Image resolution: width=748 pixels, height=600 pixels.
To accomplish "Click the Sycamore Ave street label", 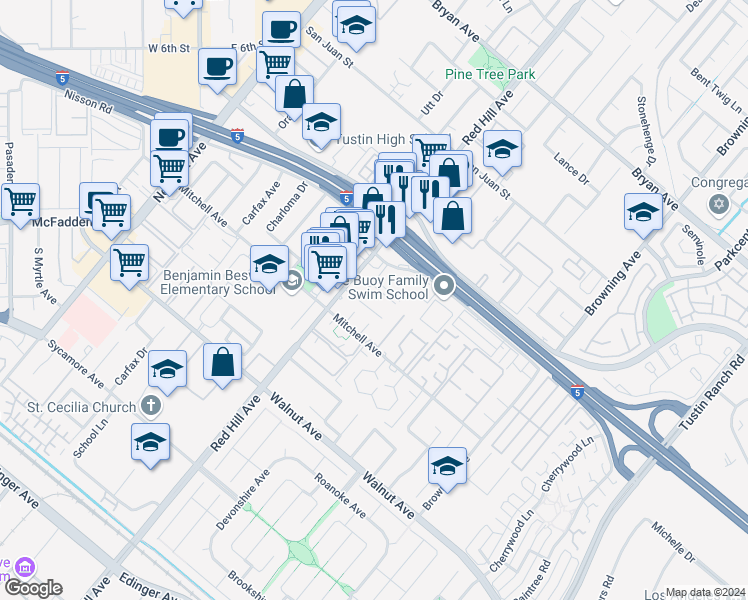I will (x=75, y=364).
